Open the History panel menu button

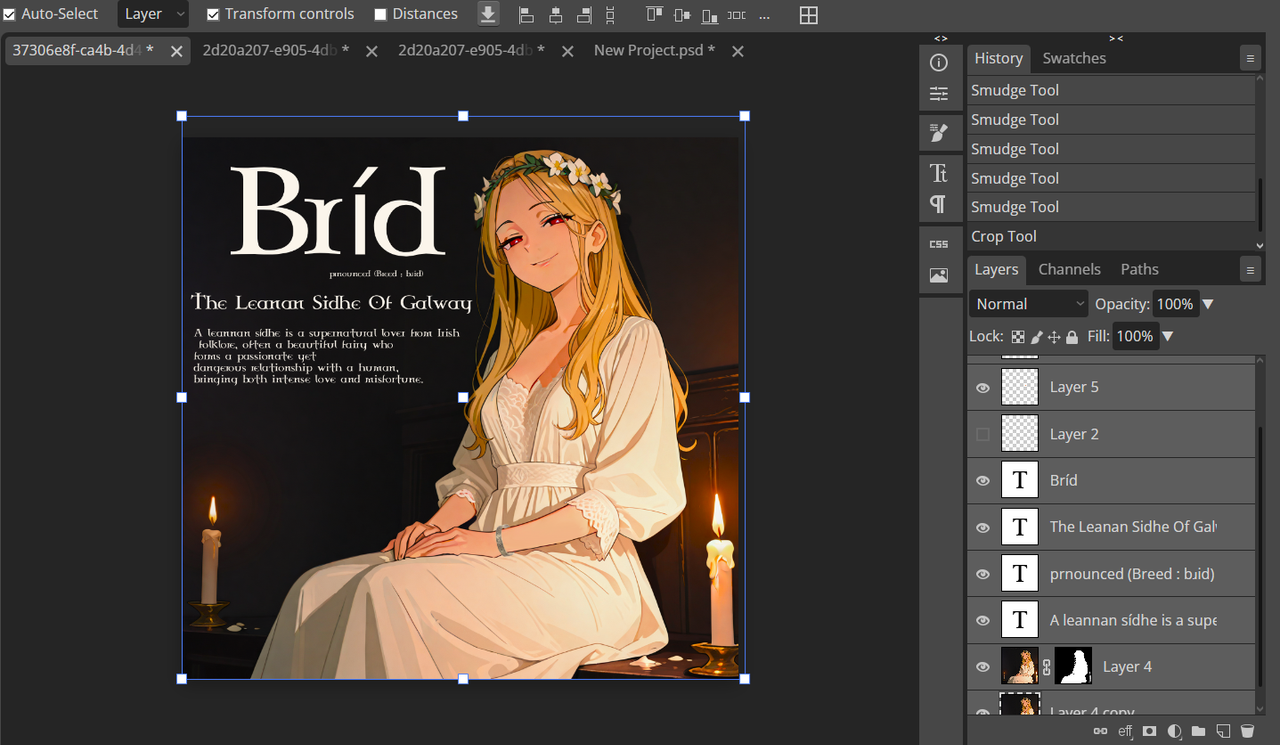tap(1250, 59)
